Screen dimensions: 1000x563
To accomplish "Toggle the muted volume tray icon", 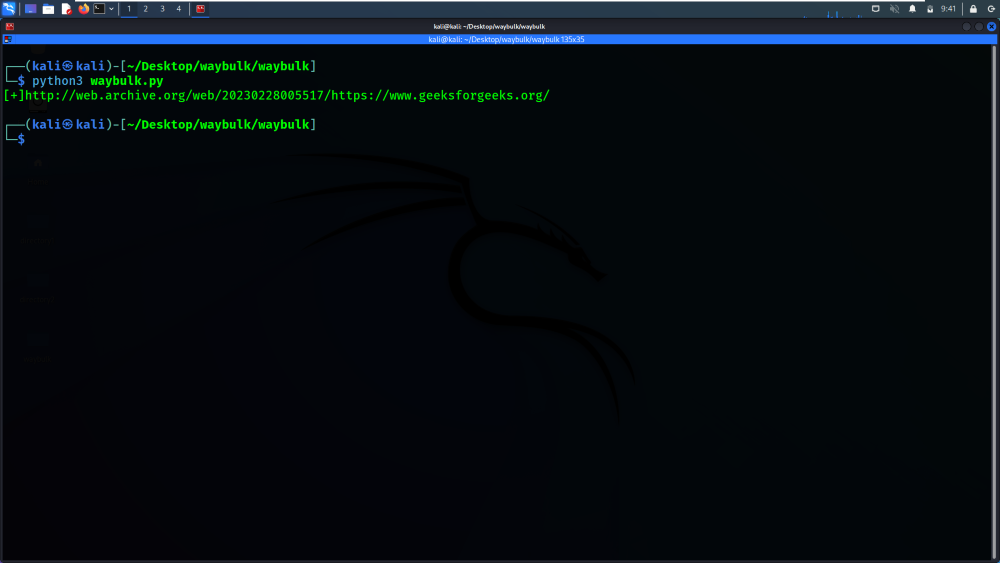I will 894,9.
